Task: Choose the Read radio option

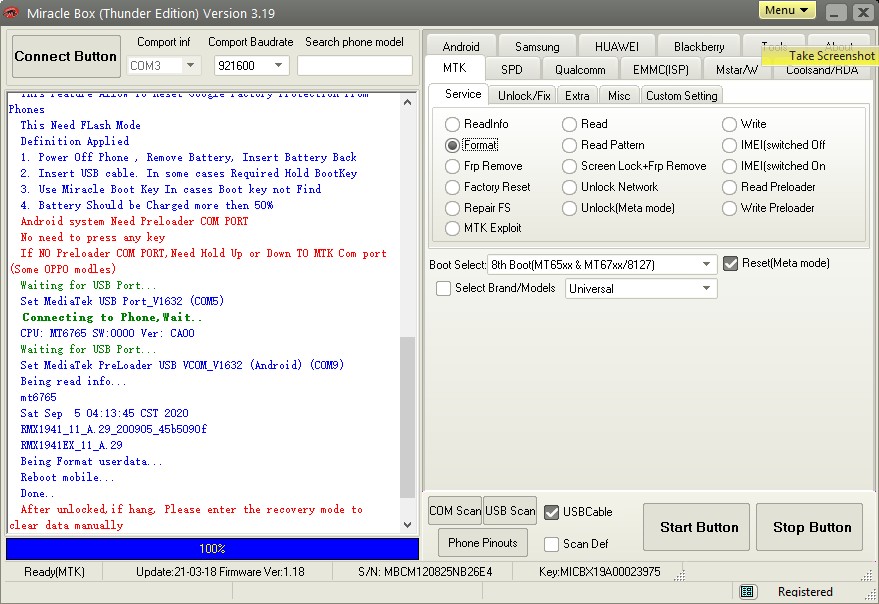Action: pyautogui.click(x=569, y=124)
